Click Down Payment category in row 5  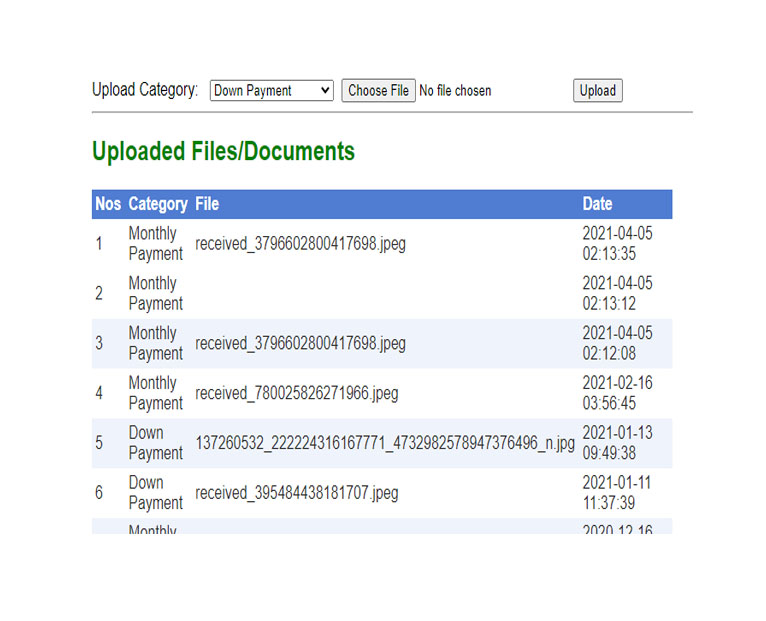pyautogui.click(x=155, y=443)
